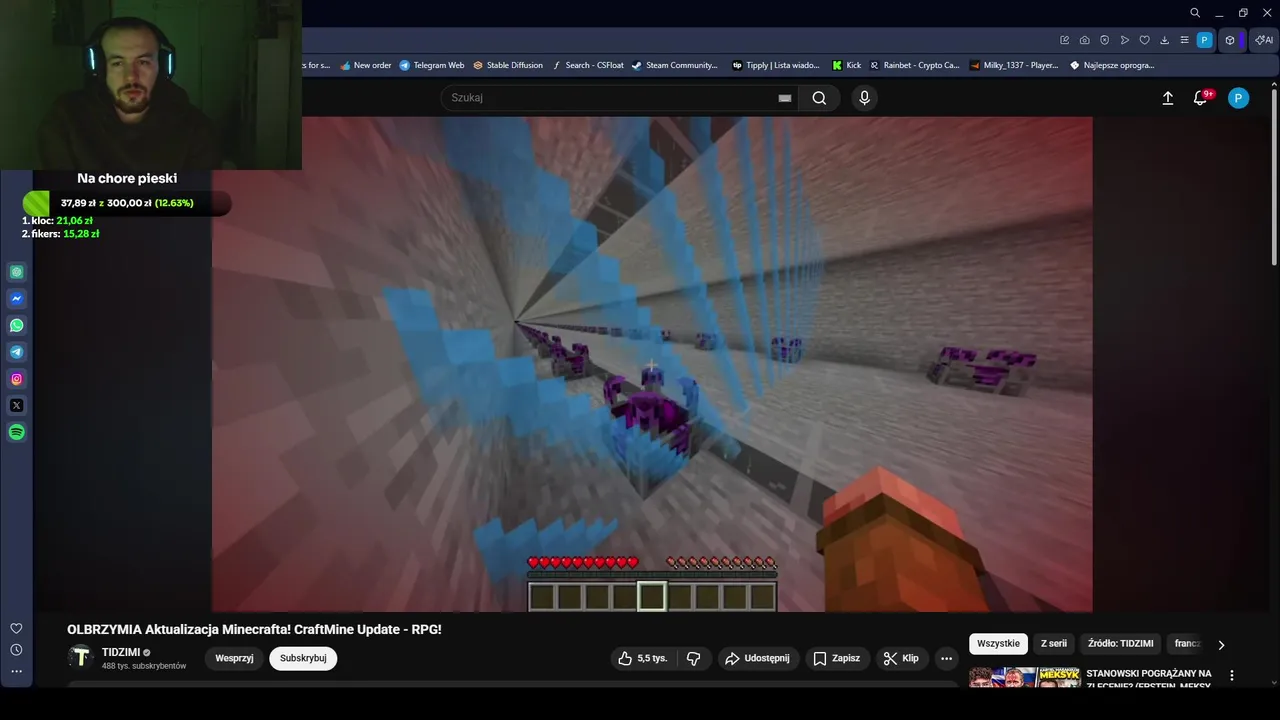Image resolution: width=1280 pixels, height=720 pixels.
Task: Select the Wszystkie filter chip
Action: click(998, 644)
